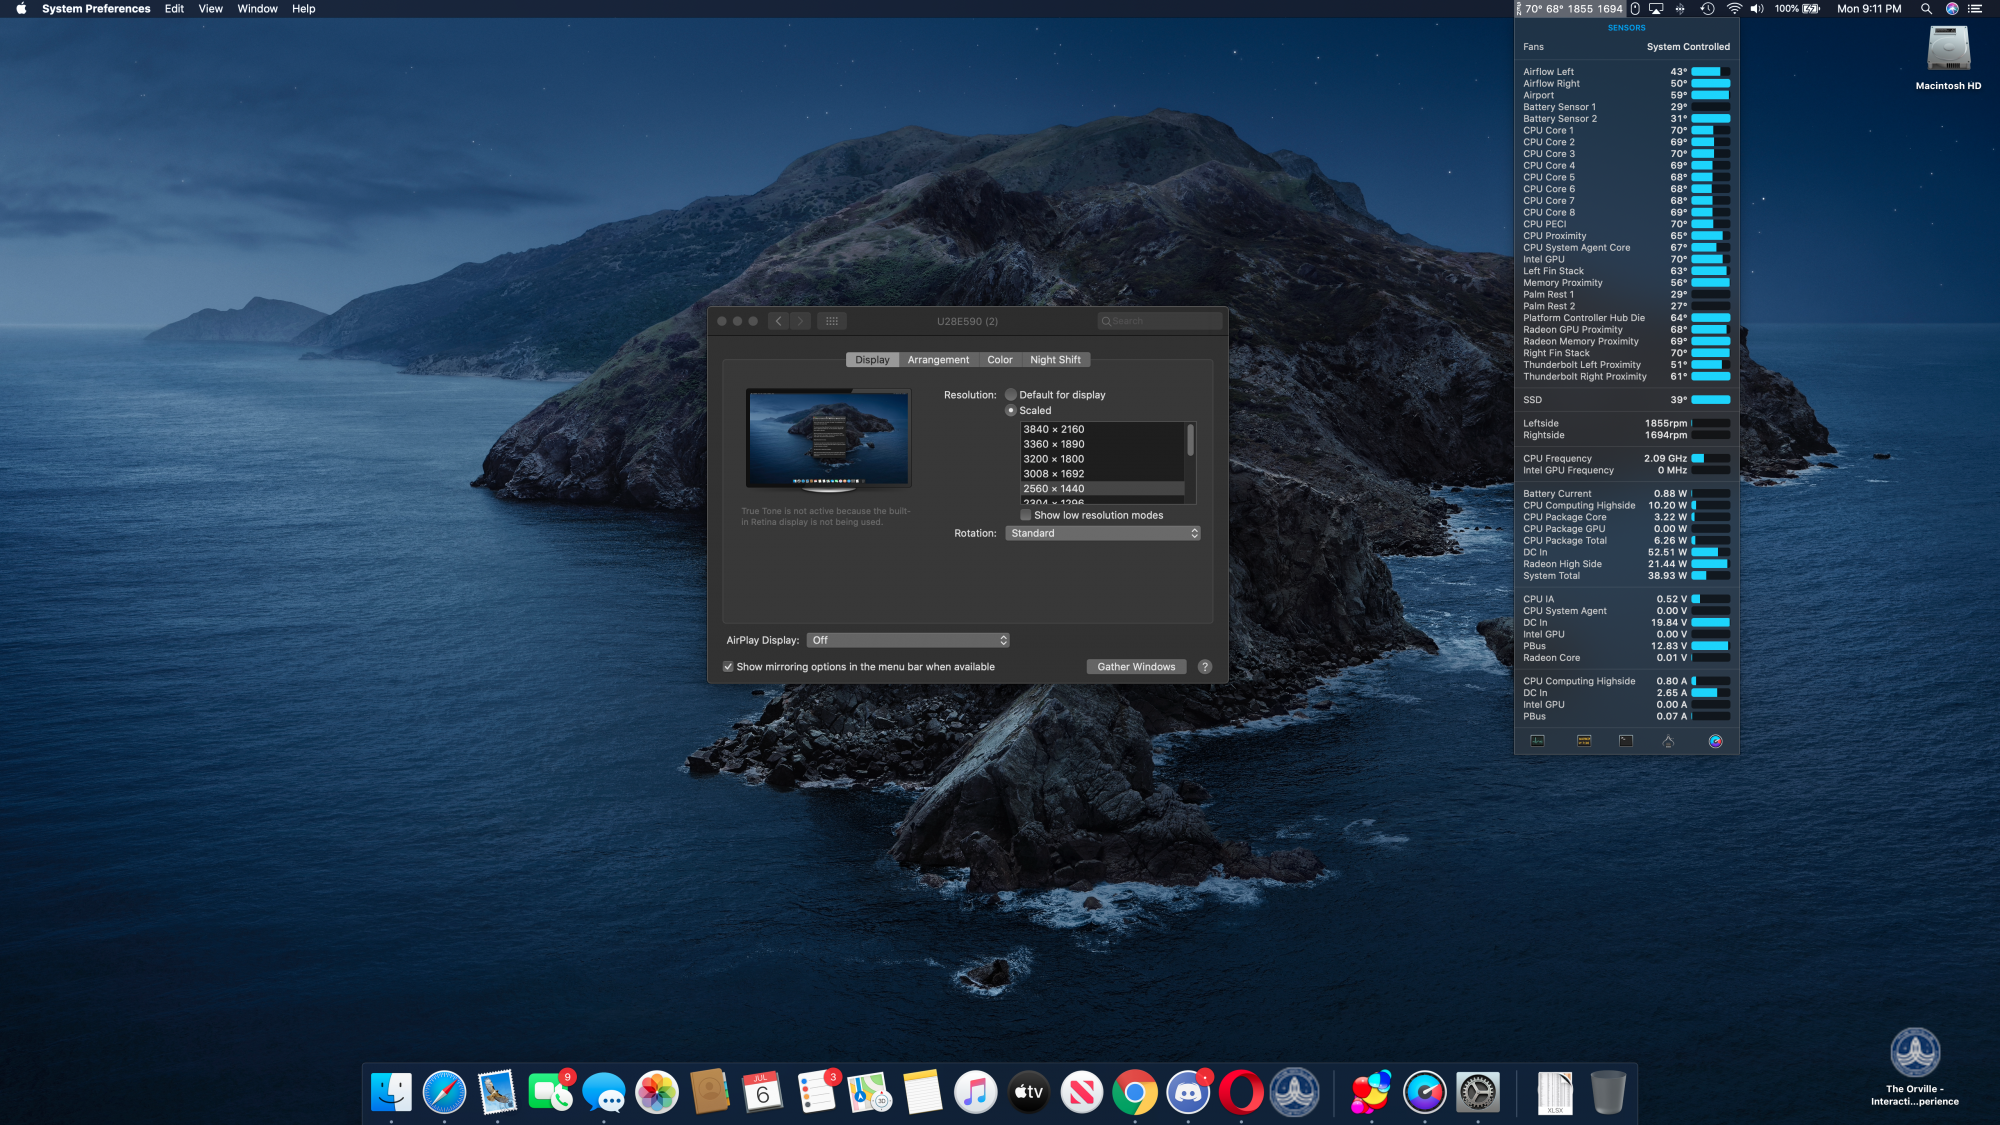Open the View menu

(x=210, y=9)
